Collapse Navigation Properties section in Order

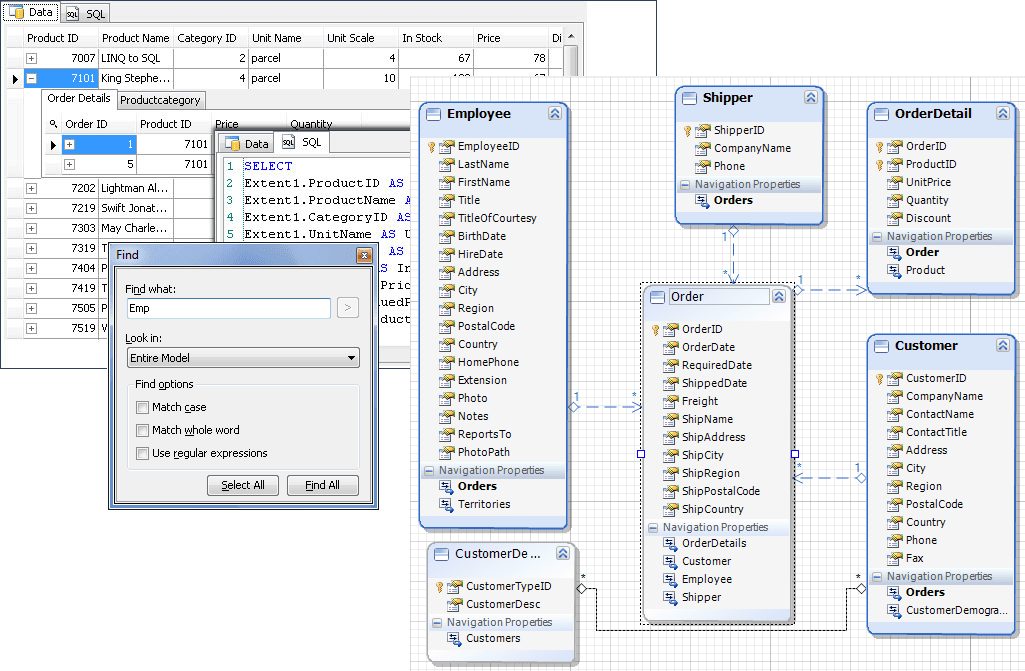653,527
